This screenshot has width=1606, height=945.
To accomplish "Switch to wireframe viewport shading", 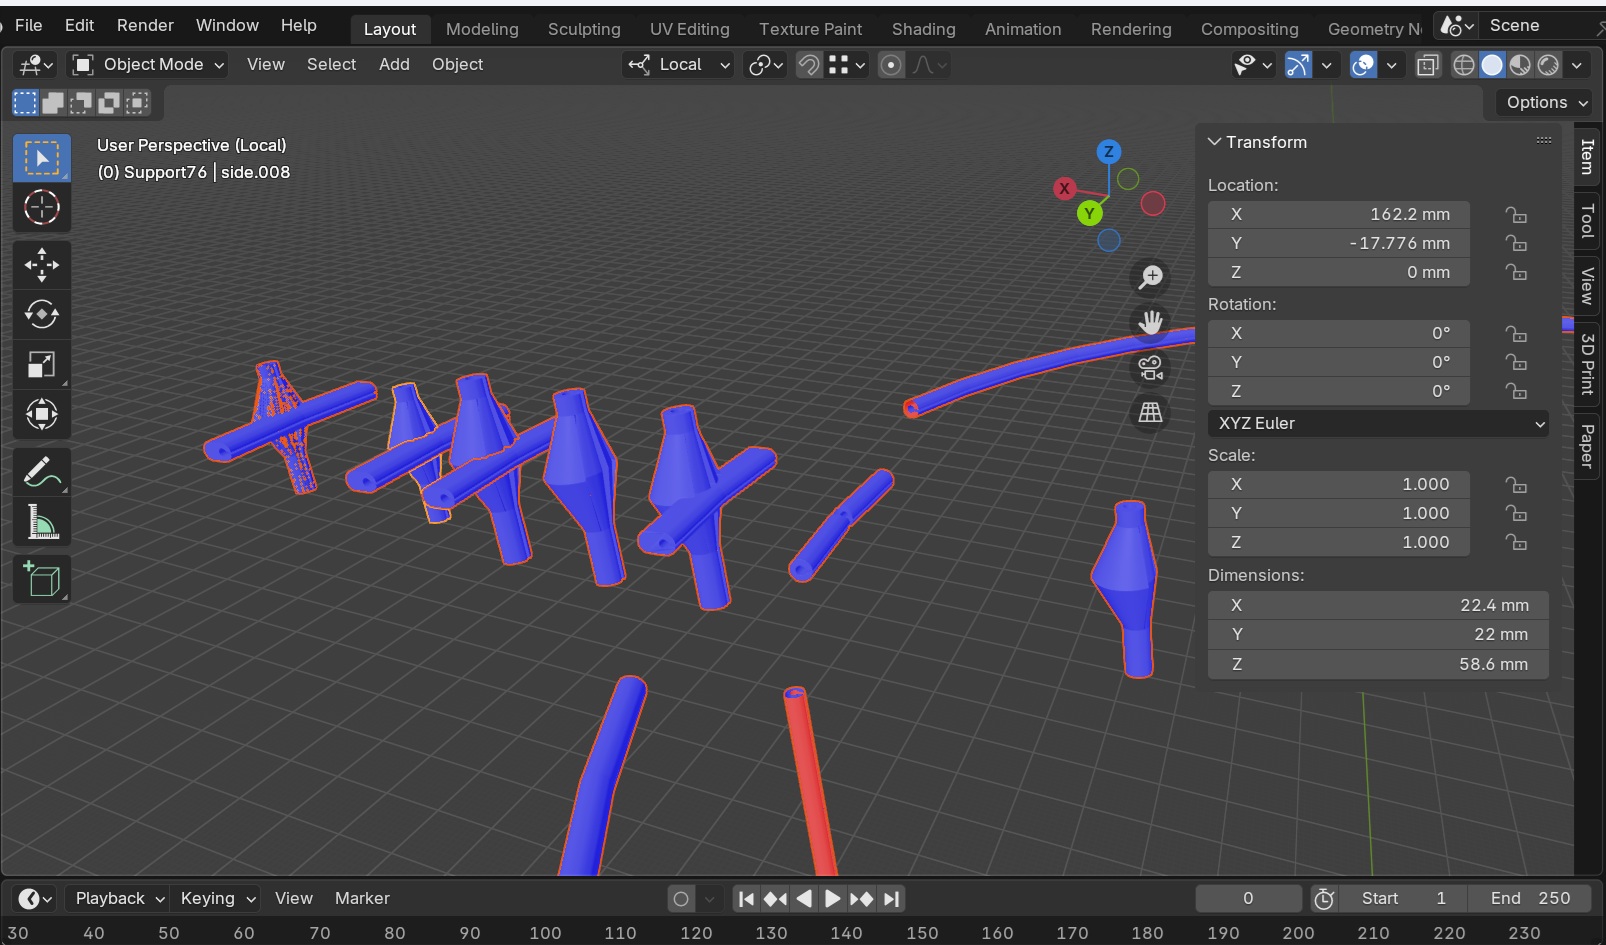I will coord(1464,65).
